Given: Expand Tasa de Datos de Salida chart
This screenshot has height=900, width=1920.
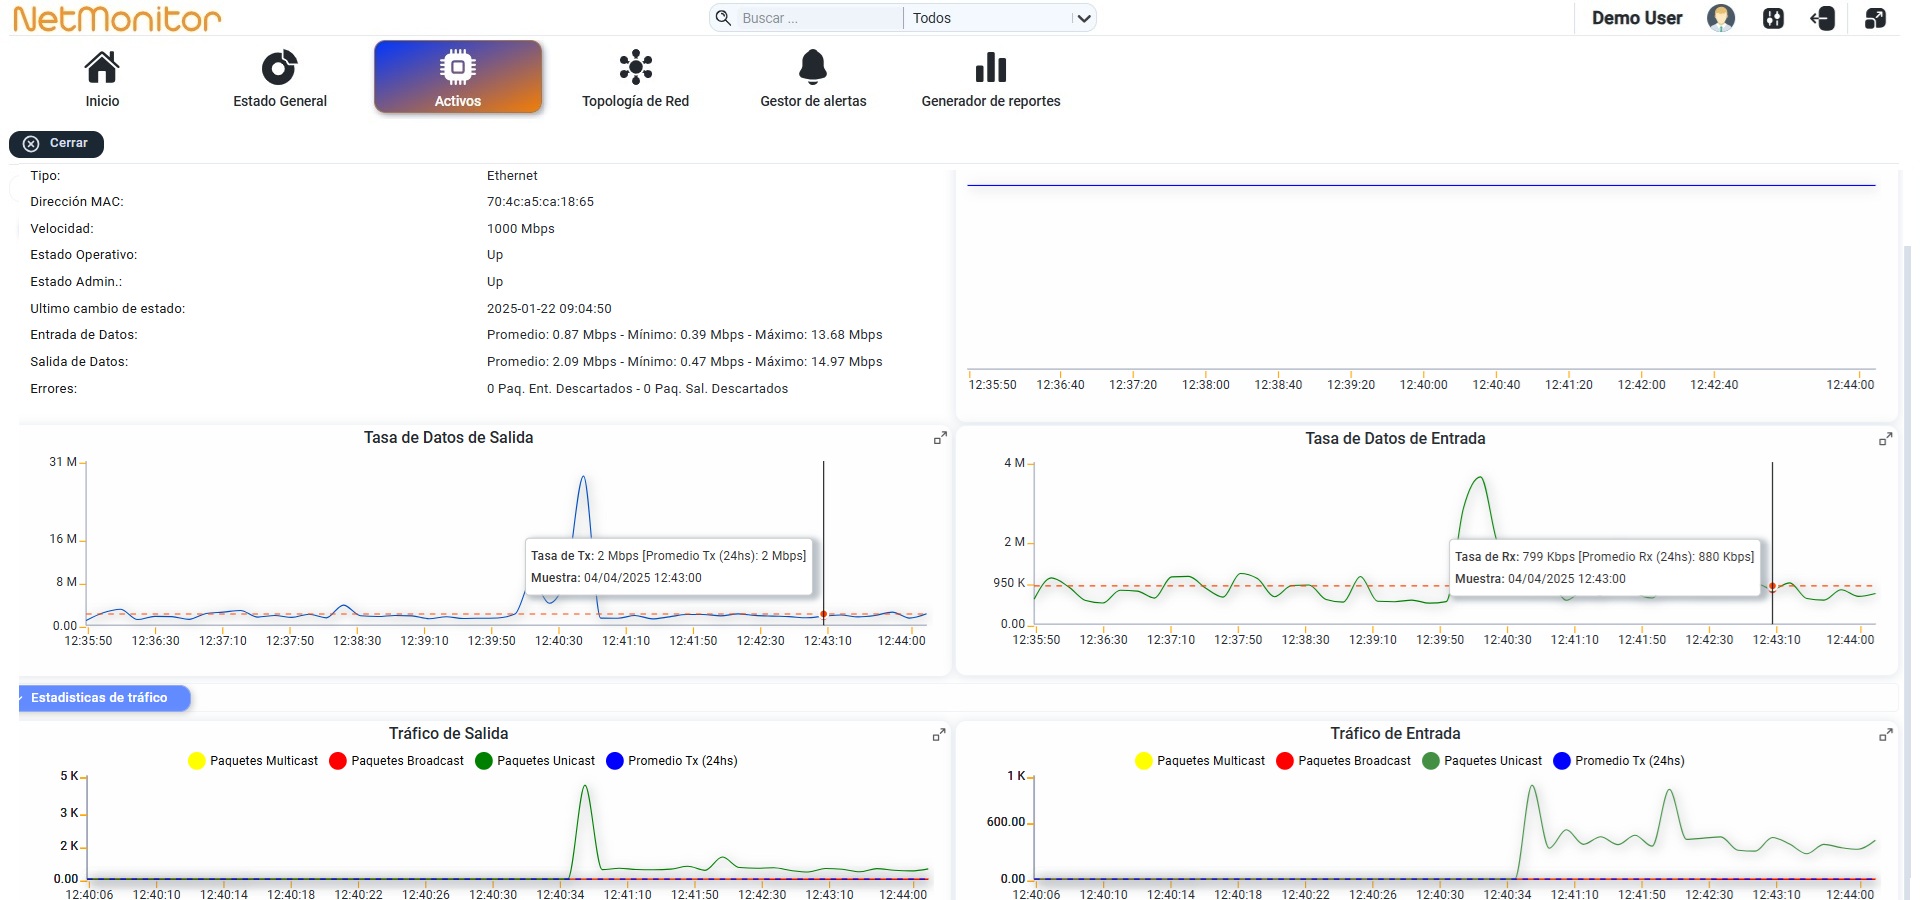Looking at the screenshot, I should point(940,438).
